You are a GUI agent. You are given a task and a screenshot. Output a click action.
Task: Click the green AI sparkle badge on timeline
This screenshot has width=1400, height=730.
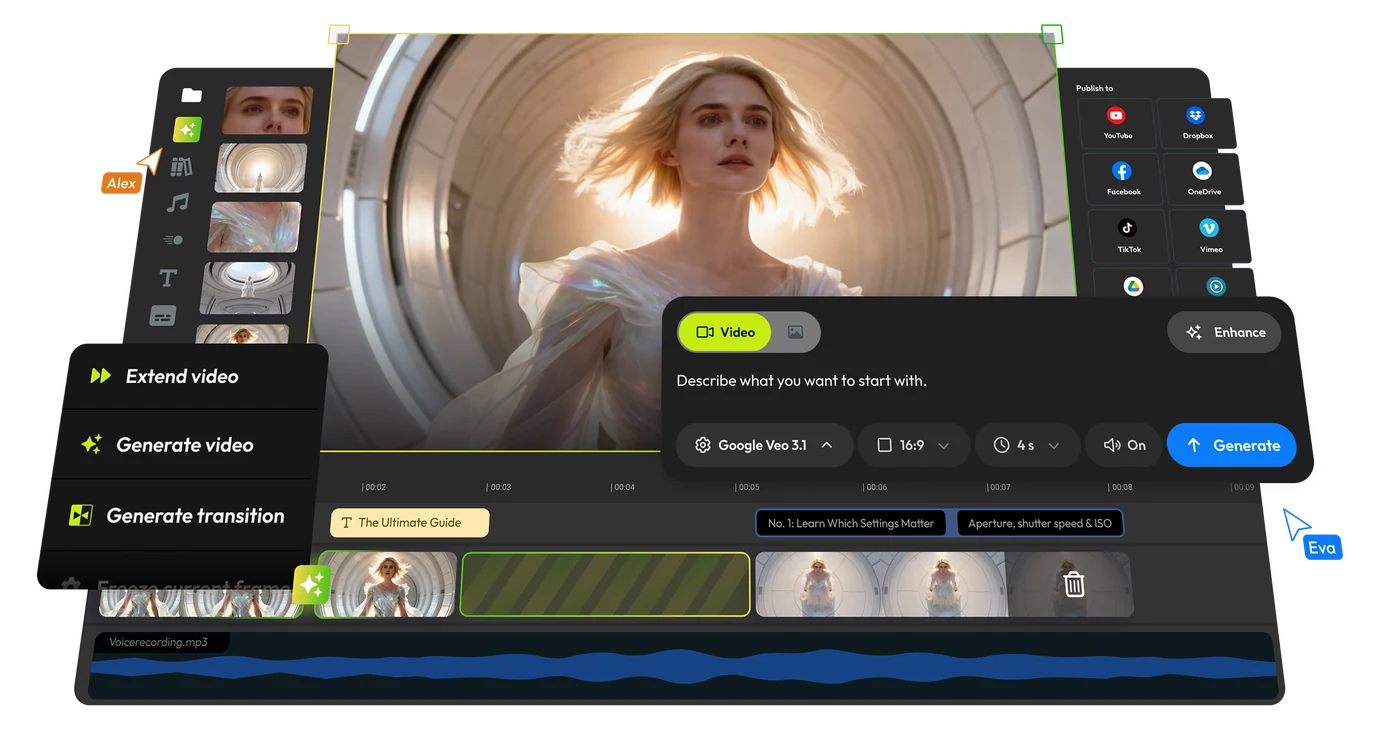(312, 585)
